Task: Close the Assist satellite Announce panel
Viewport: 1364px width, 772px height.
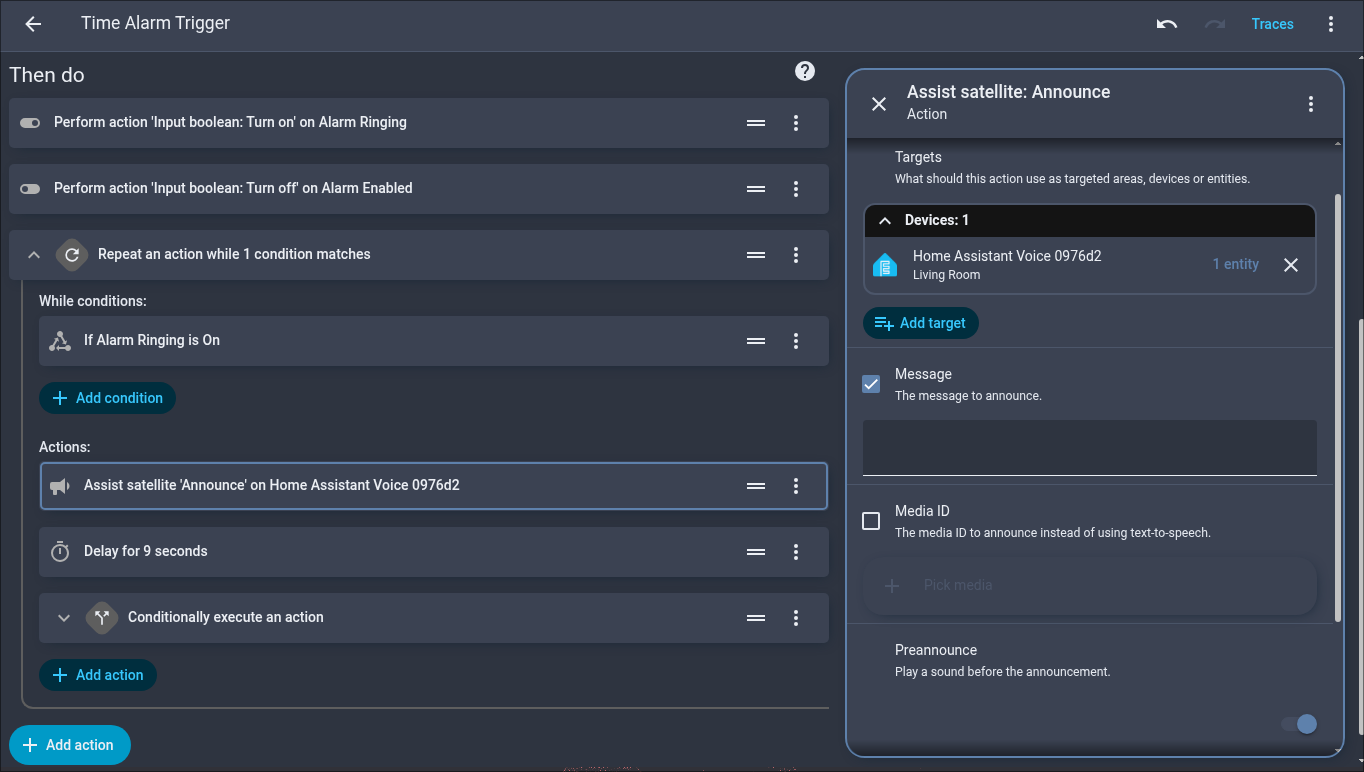Action: (879, 104)
